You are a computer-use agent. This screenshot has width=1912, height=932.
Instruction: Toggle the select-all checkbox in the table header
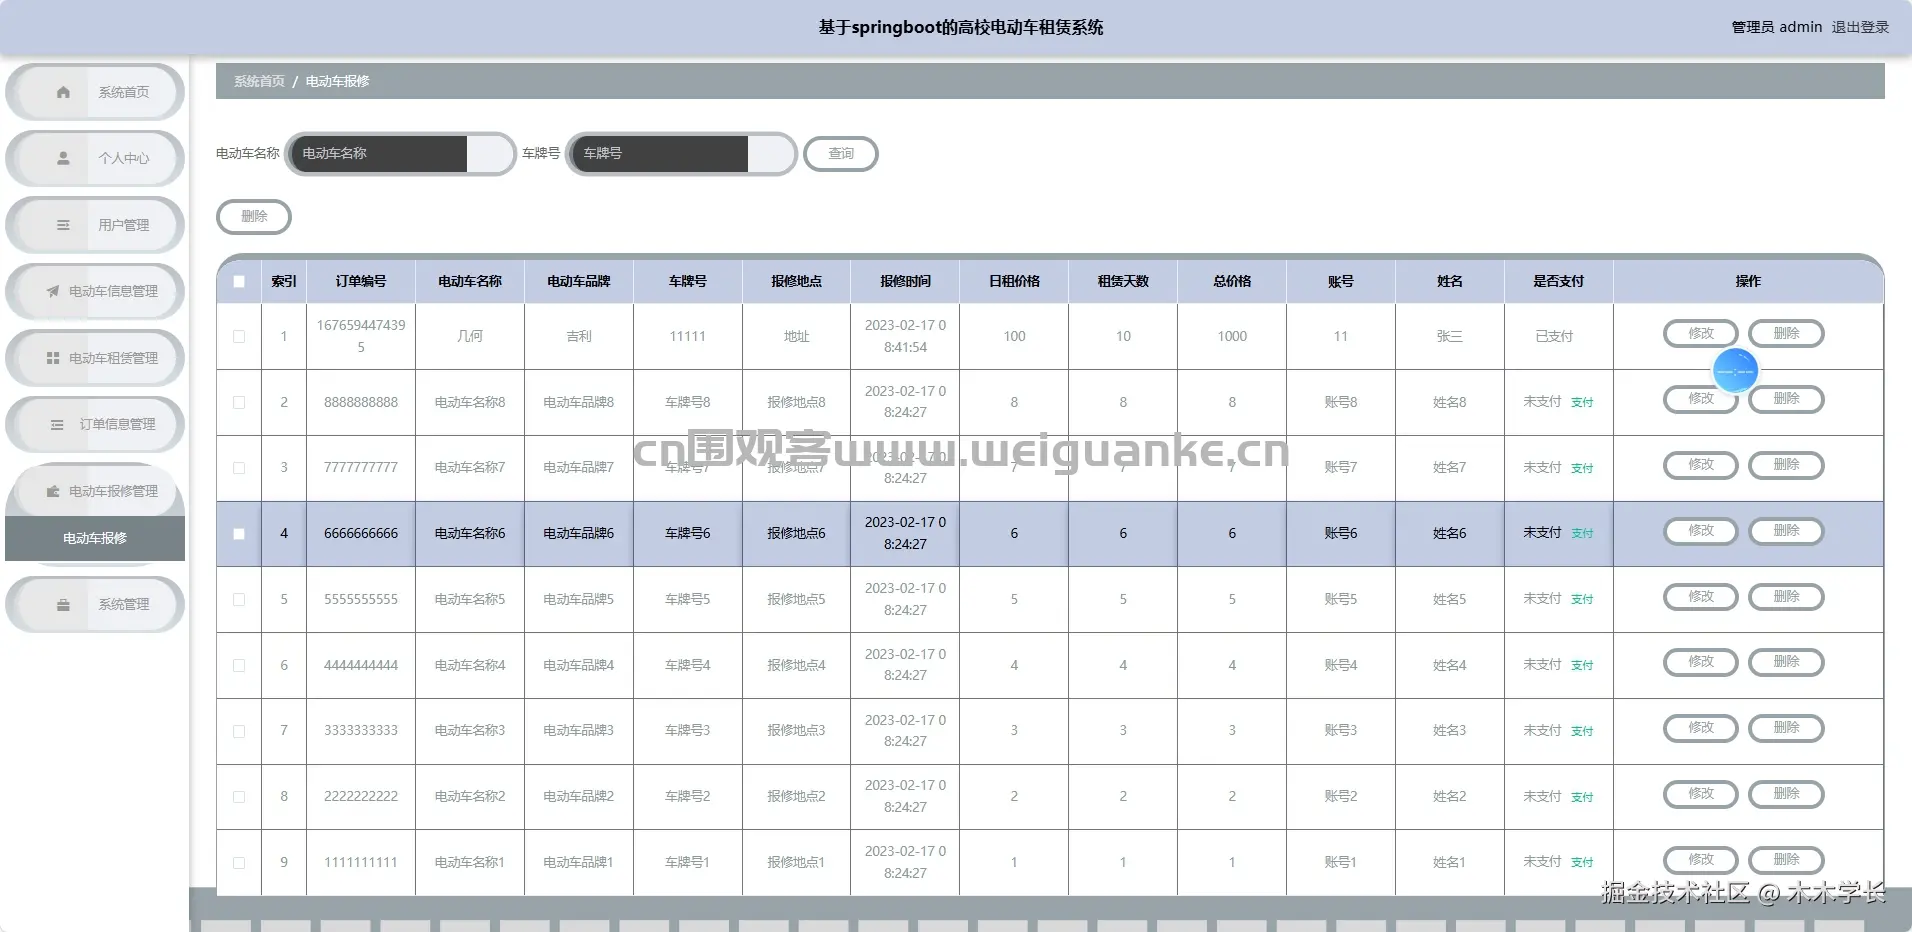239,281
